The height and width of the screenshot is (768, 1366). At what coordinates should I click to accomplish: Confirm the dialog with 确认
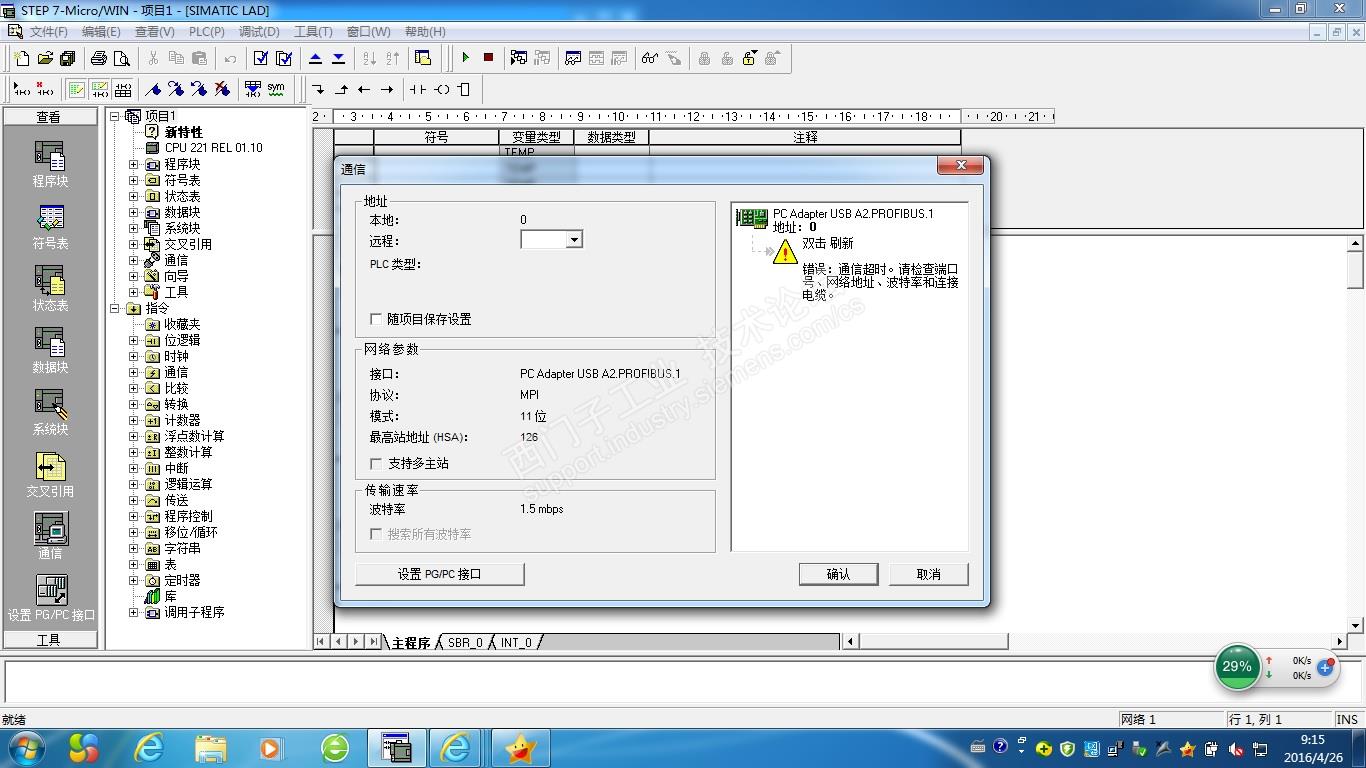click(x=838, y=574)
